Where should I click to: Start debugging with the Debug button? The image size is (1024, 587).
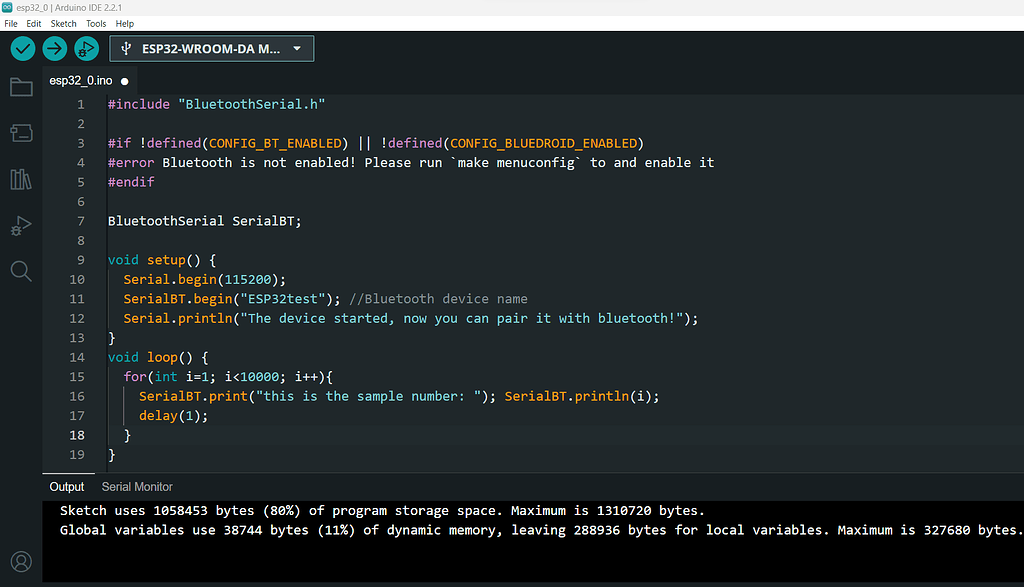pyautogui.click(x=87, y=48)
